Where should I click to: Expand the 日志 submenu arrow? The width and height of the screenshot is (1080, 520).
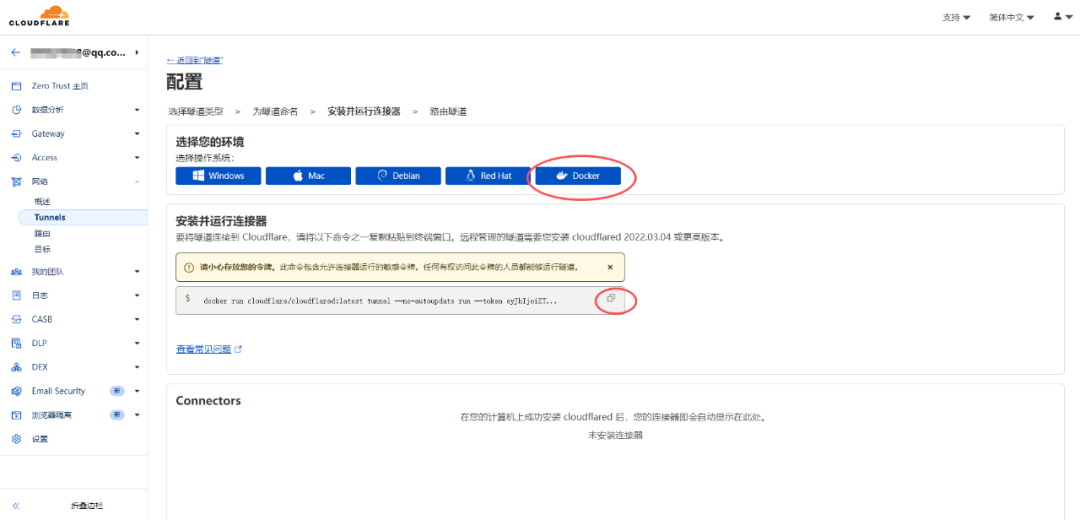pyautogui.click(x=137, y=295)
